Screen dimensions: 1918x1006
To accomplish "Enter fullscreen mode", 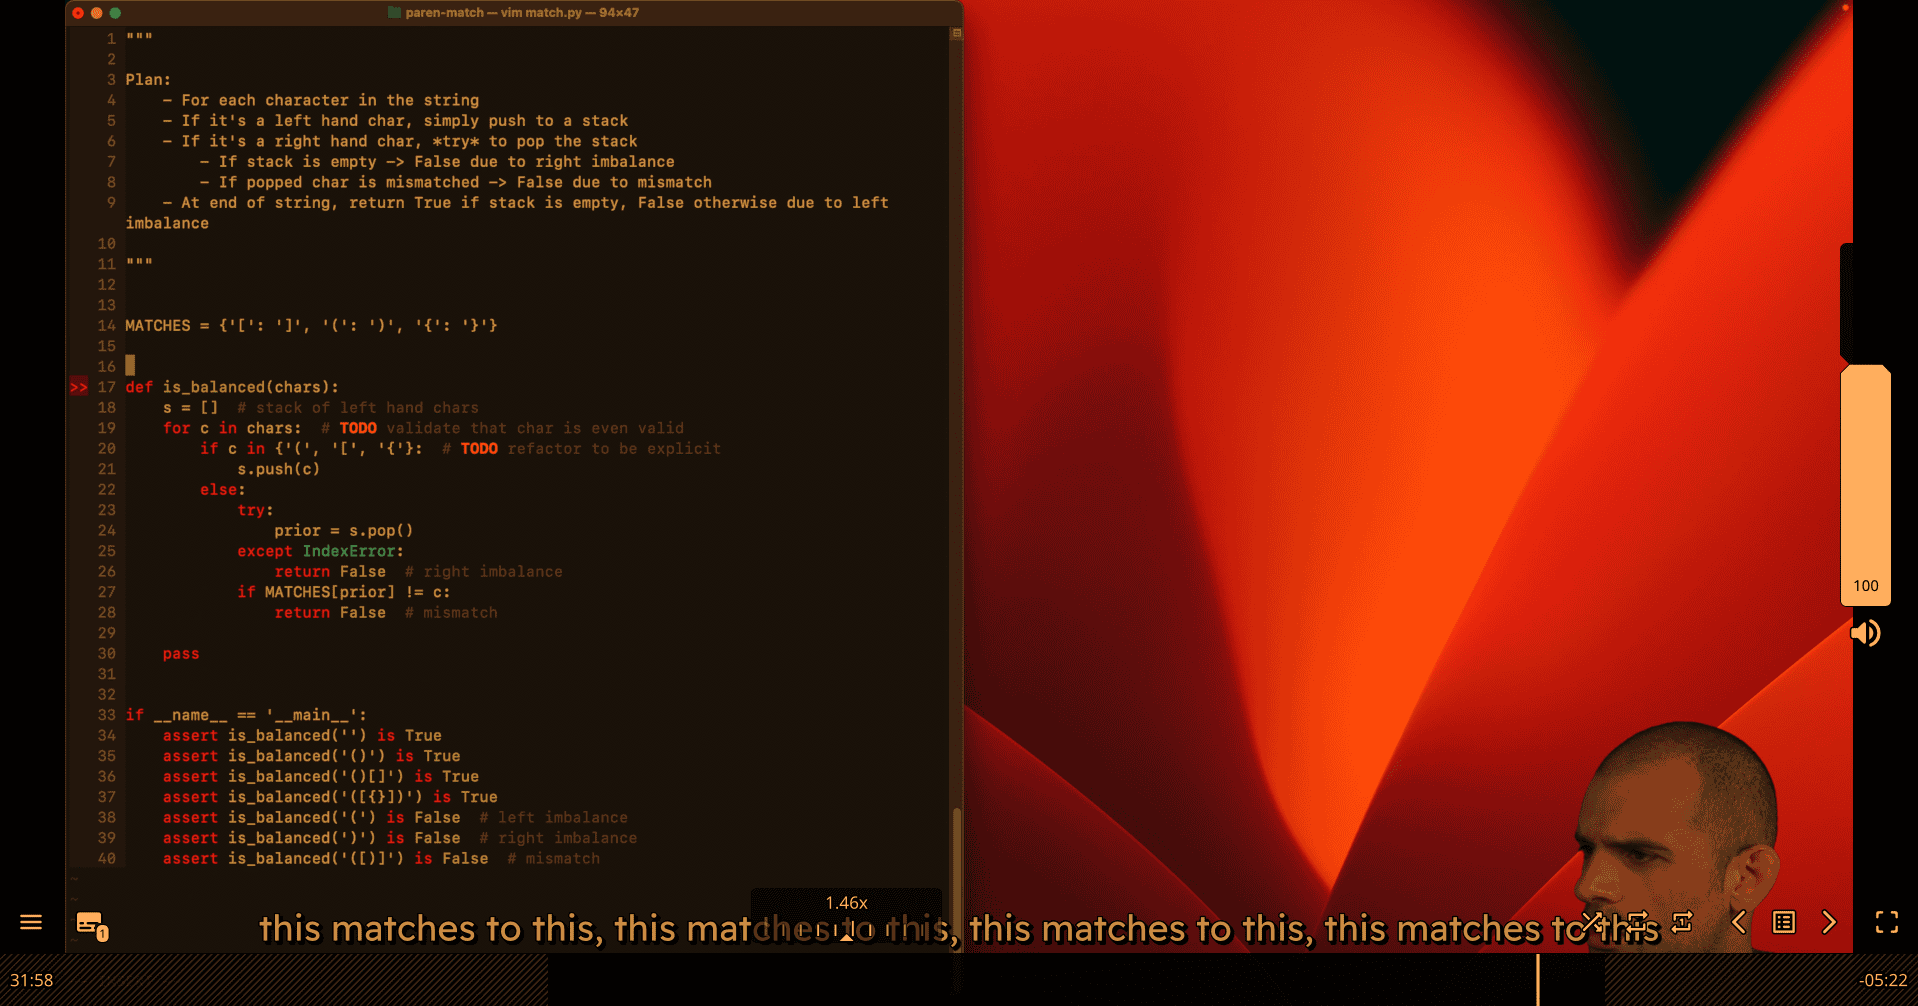I will click(x=1886, y=922).
